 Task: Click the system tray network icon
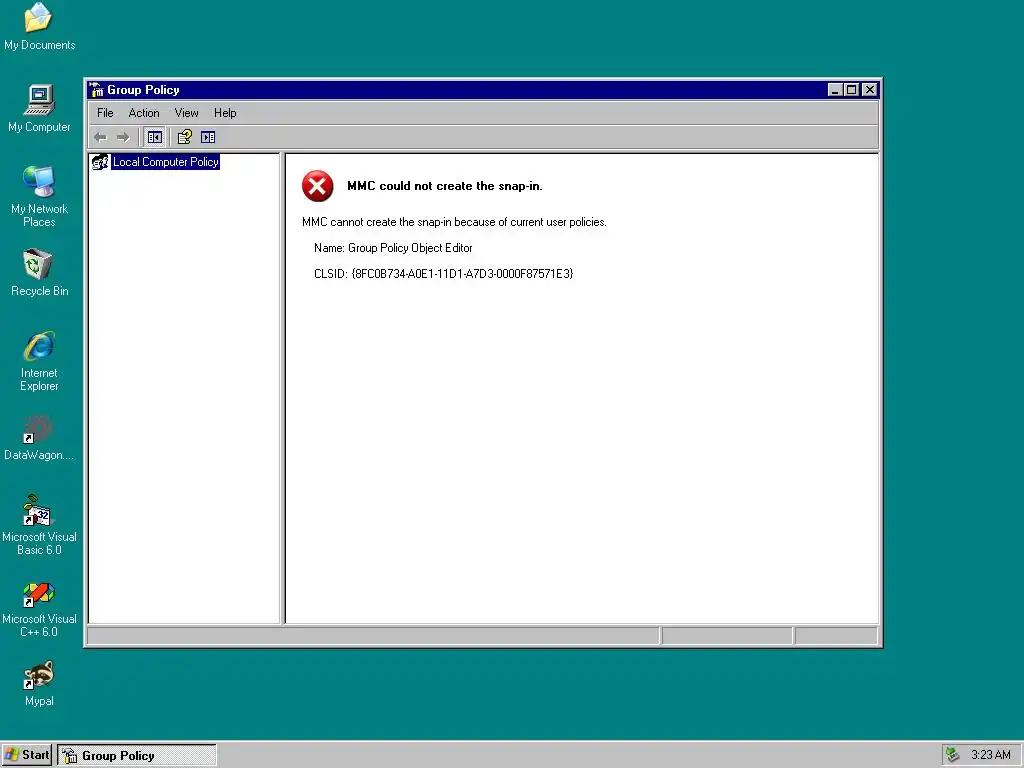tap(953, 755)
